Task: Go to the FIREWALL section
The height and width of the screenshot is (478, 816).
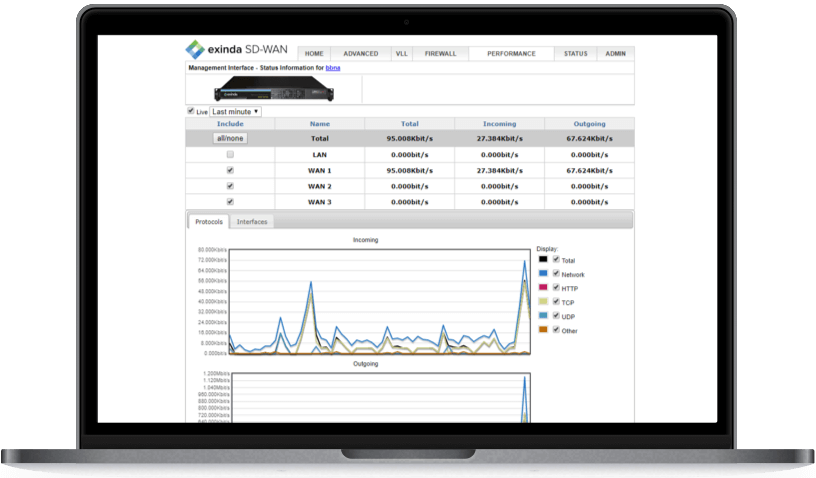Action: (x=440, y=54)
